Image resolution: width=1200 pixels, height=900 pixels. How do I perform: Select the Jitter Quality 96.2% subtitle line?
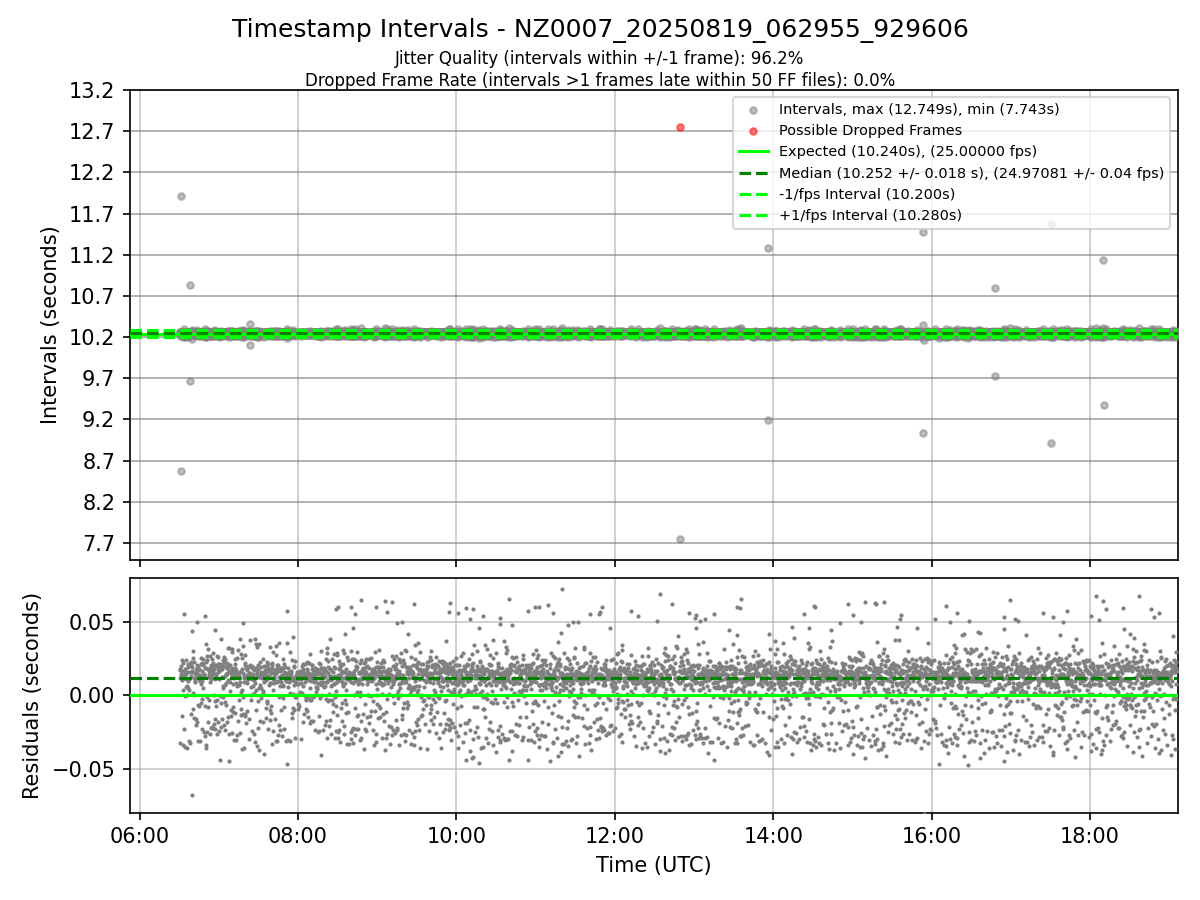click(599, 58)
